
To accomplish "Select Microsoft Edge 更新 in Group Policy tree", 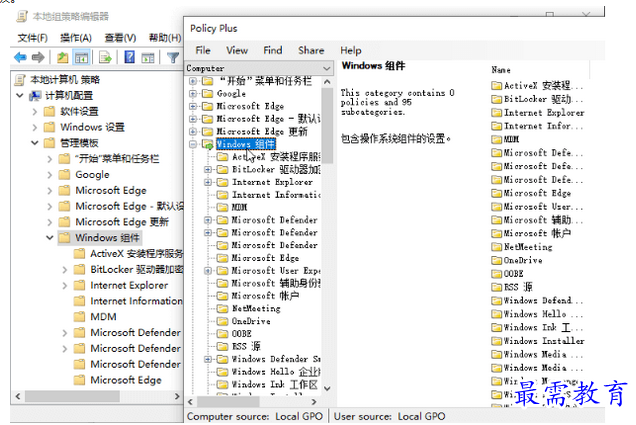I will coord(122,222).
